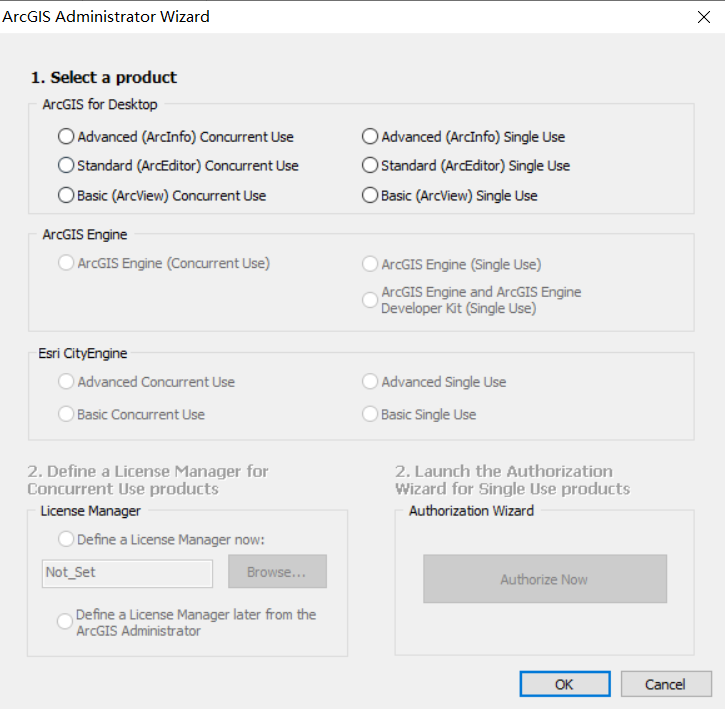Click the Not_Set license manager field
725x709 pixels.
point(127,573)
